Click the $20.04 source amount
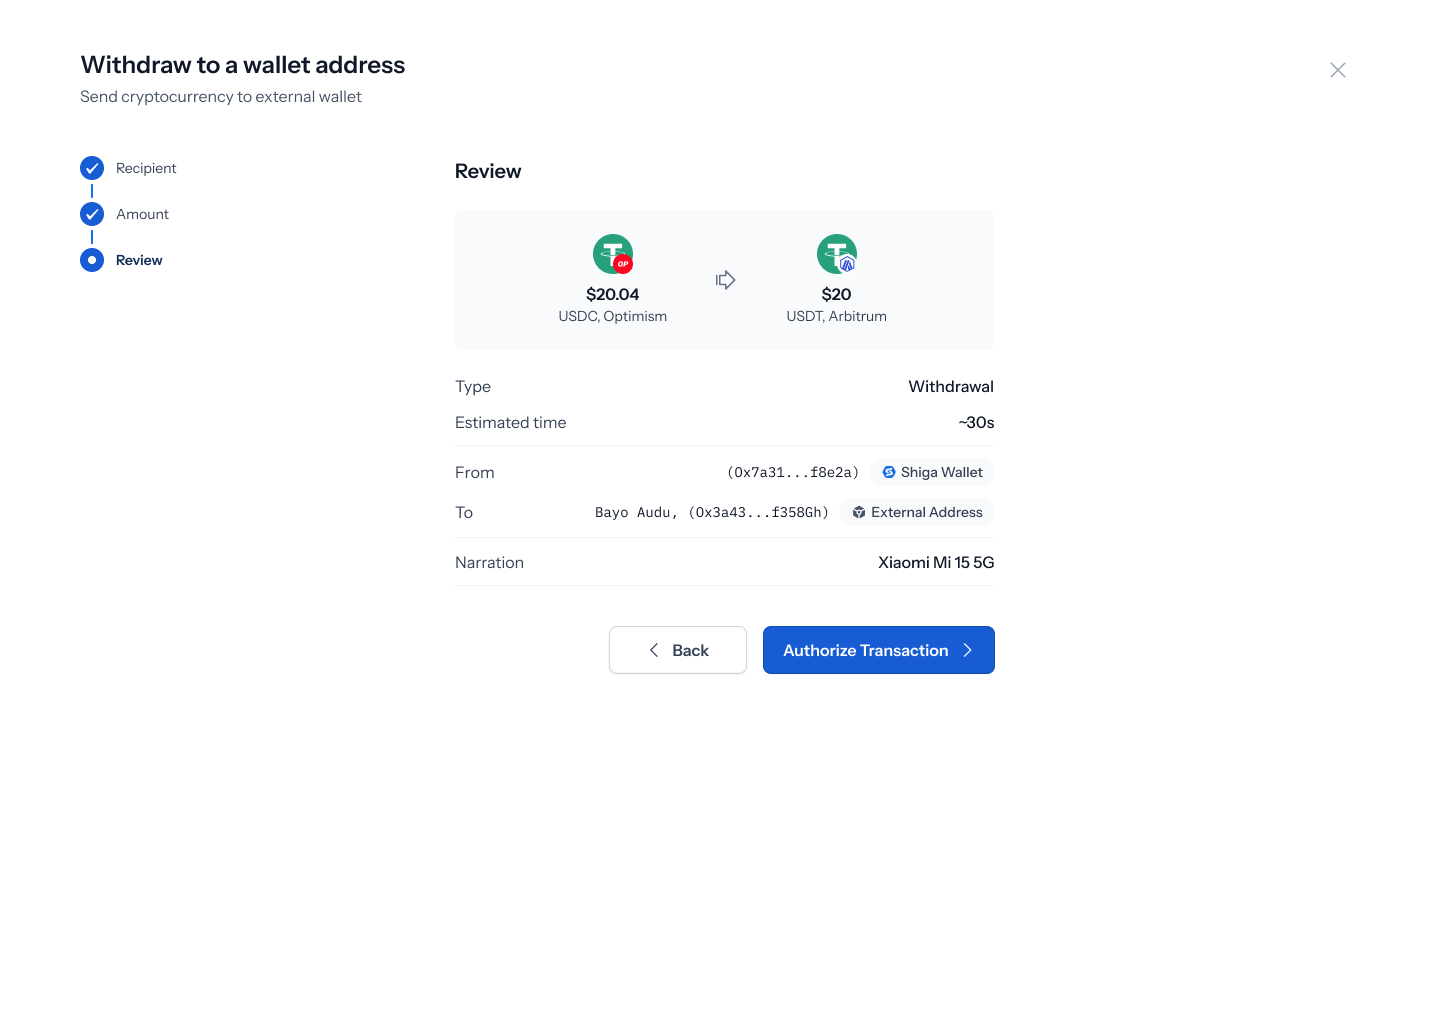1440x1024 pixels. (x=613, y=294)
